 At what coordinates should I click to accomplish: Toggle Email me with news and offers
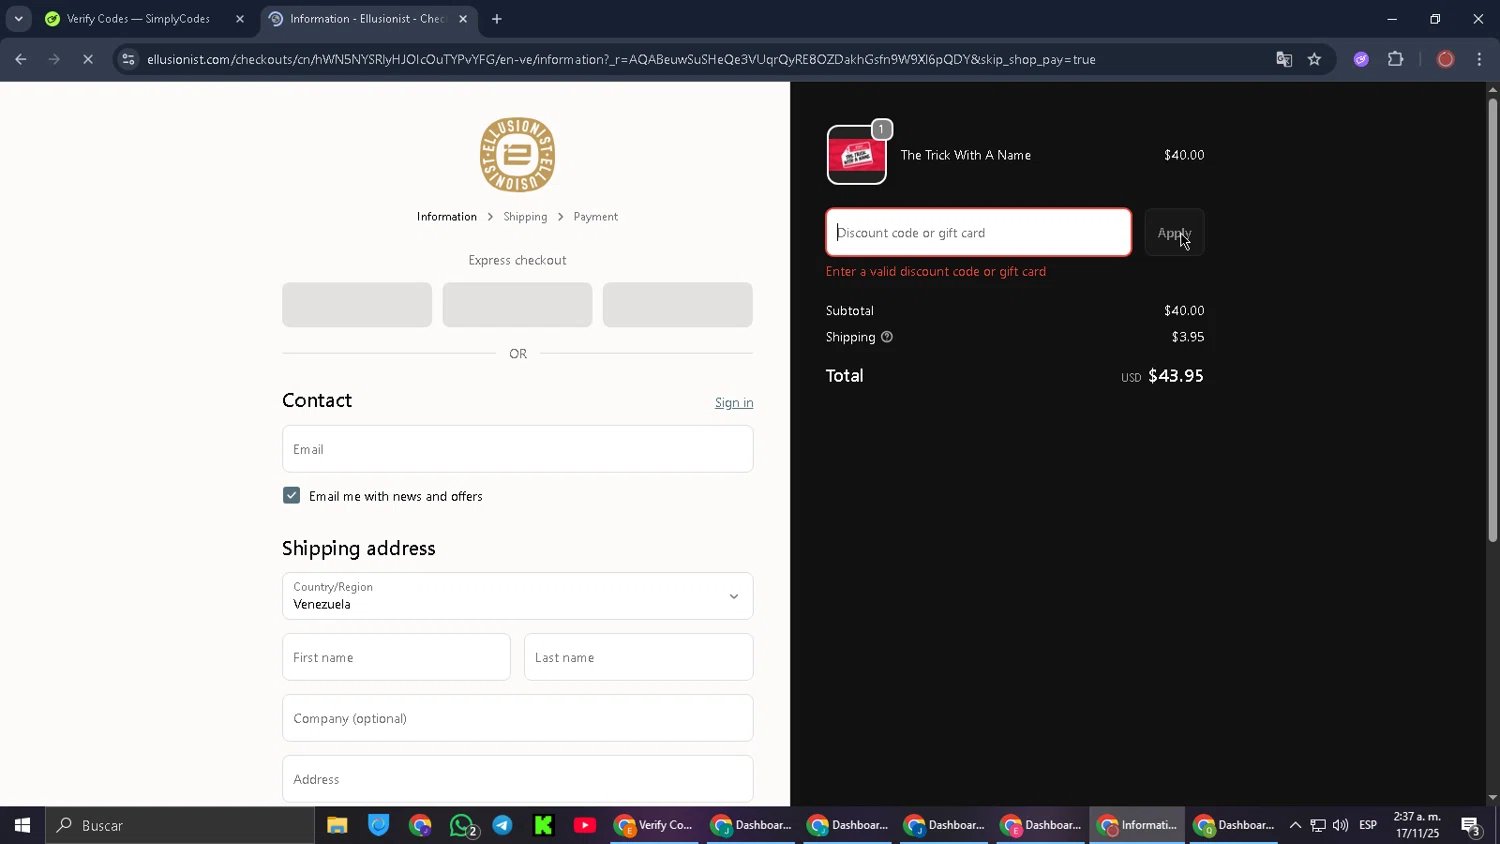pyautogui.click(x=291, y=496)
